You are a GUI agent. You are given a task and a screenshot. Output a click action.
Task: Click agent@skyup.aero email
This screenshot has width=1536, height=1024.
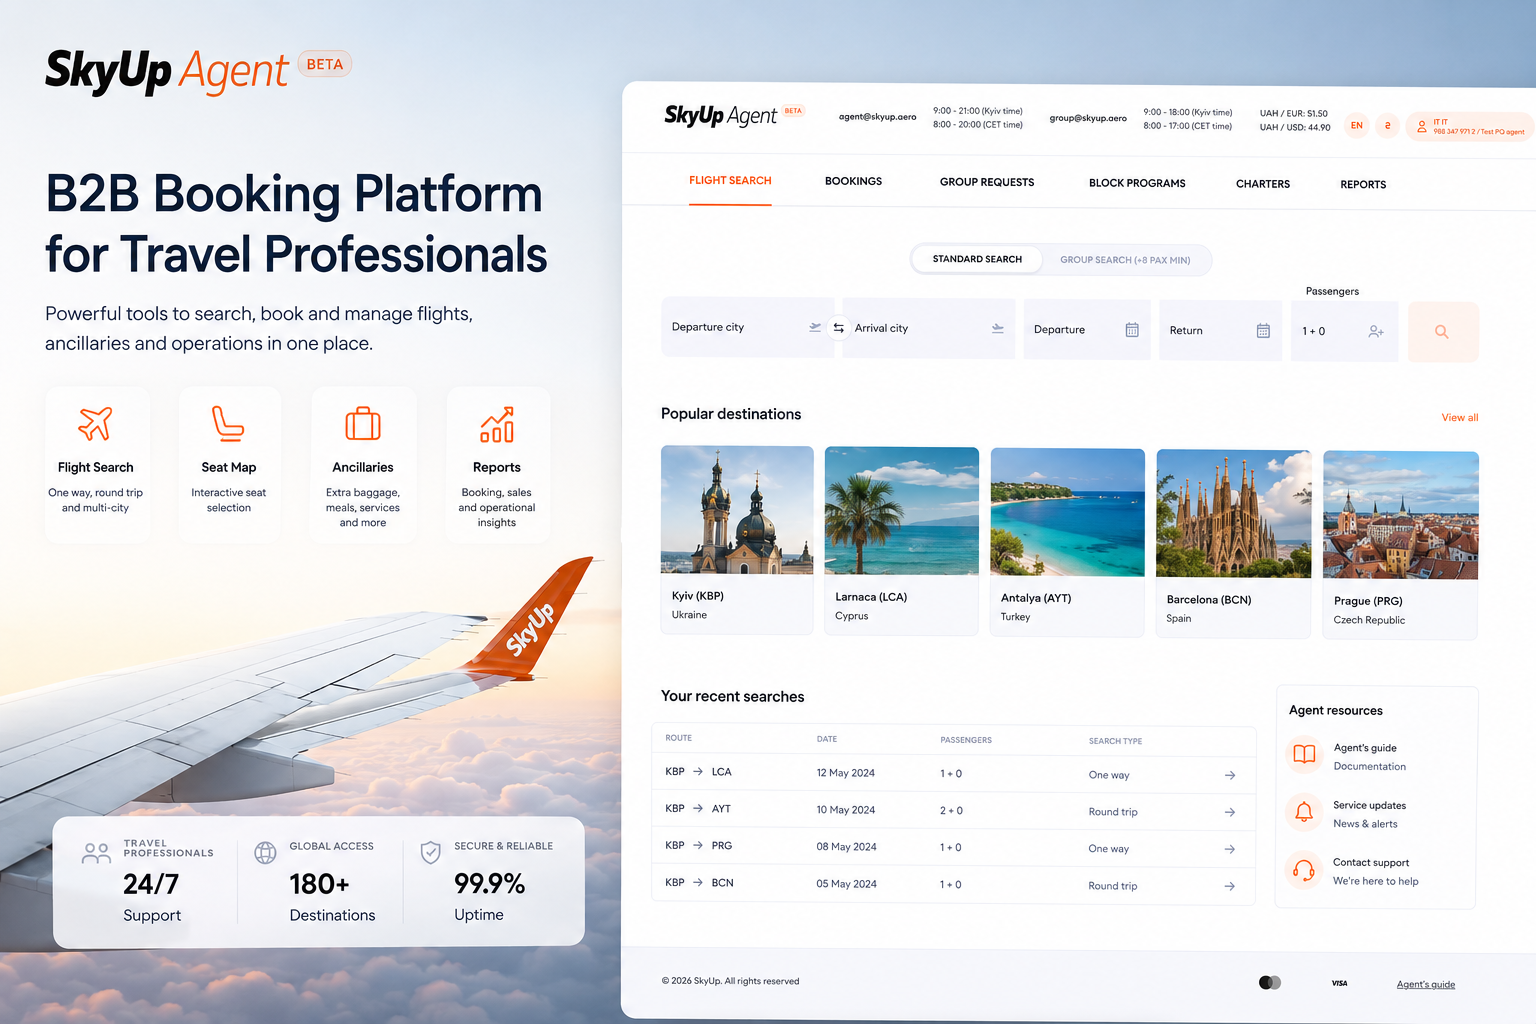877,117
